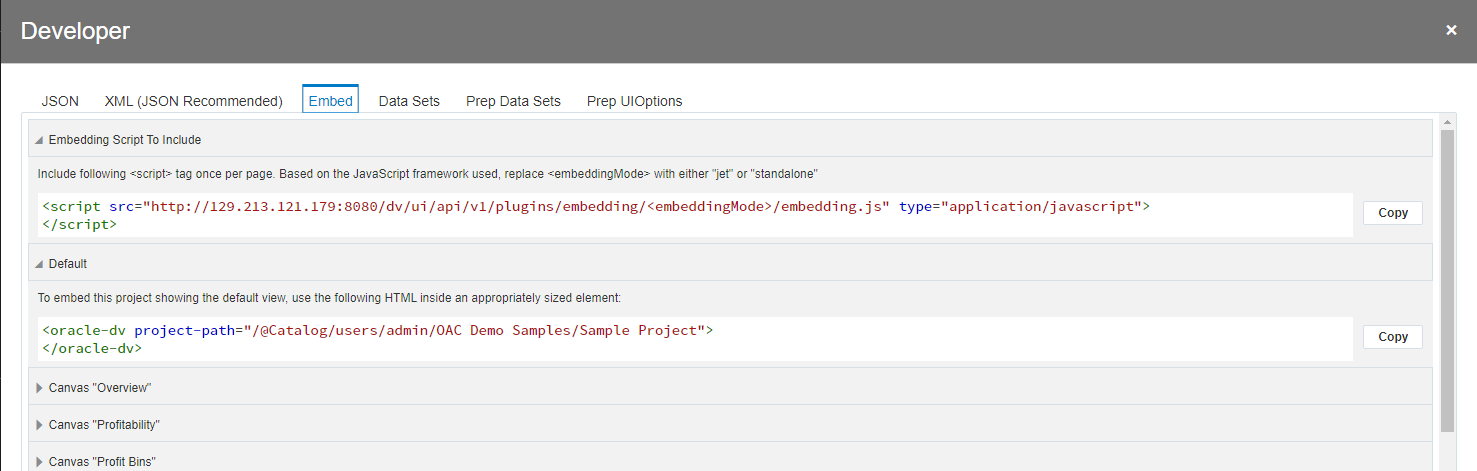
Task: Open the XML (JSON Recommended) tab
Action: pyautogui.click(x=193, y=101)
